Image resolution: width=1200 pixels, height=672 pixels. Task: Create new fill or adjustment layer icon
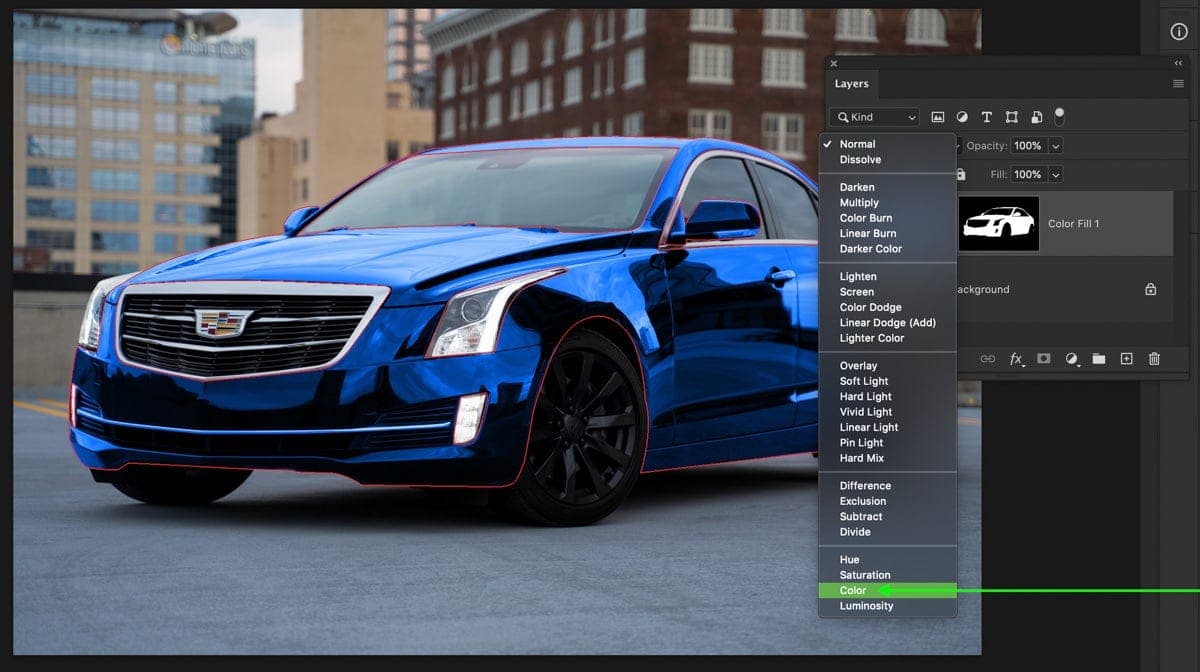click(1071, 358)
